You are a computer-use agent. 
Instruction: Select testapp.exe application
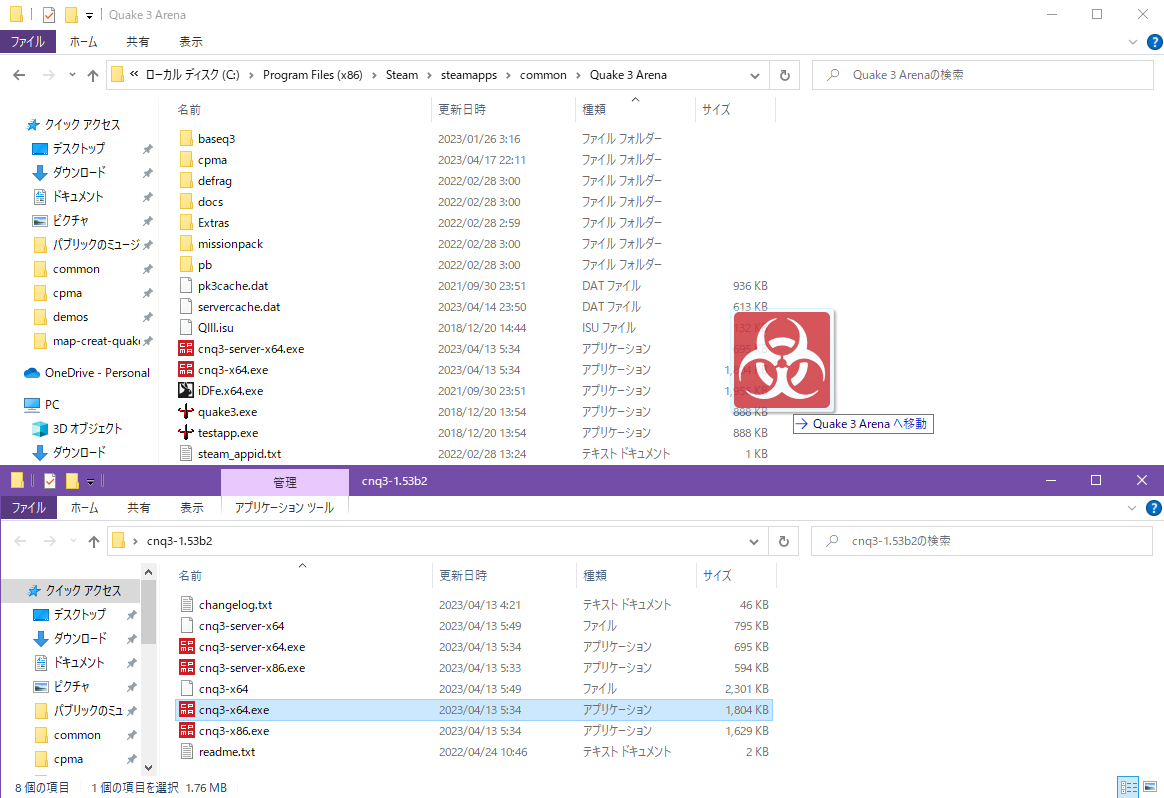point(228,433)
